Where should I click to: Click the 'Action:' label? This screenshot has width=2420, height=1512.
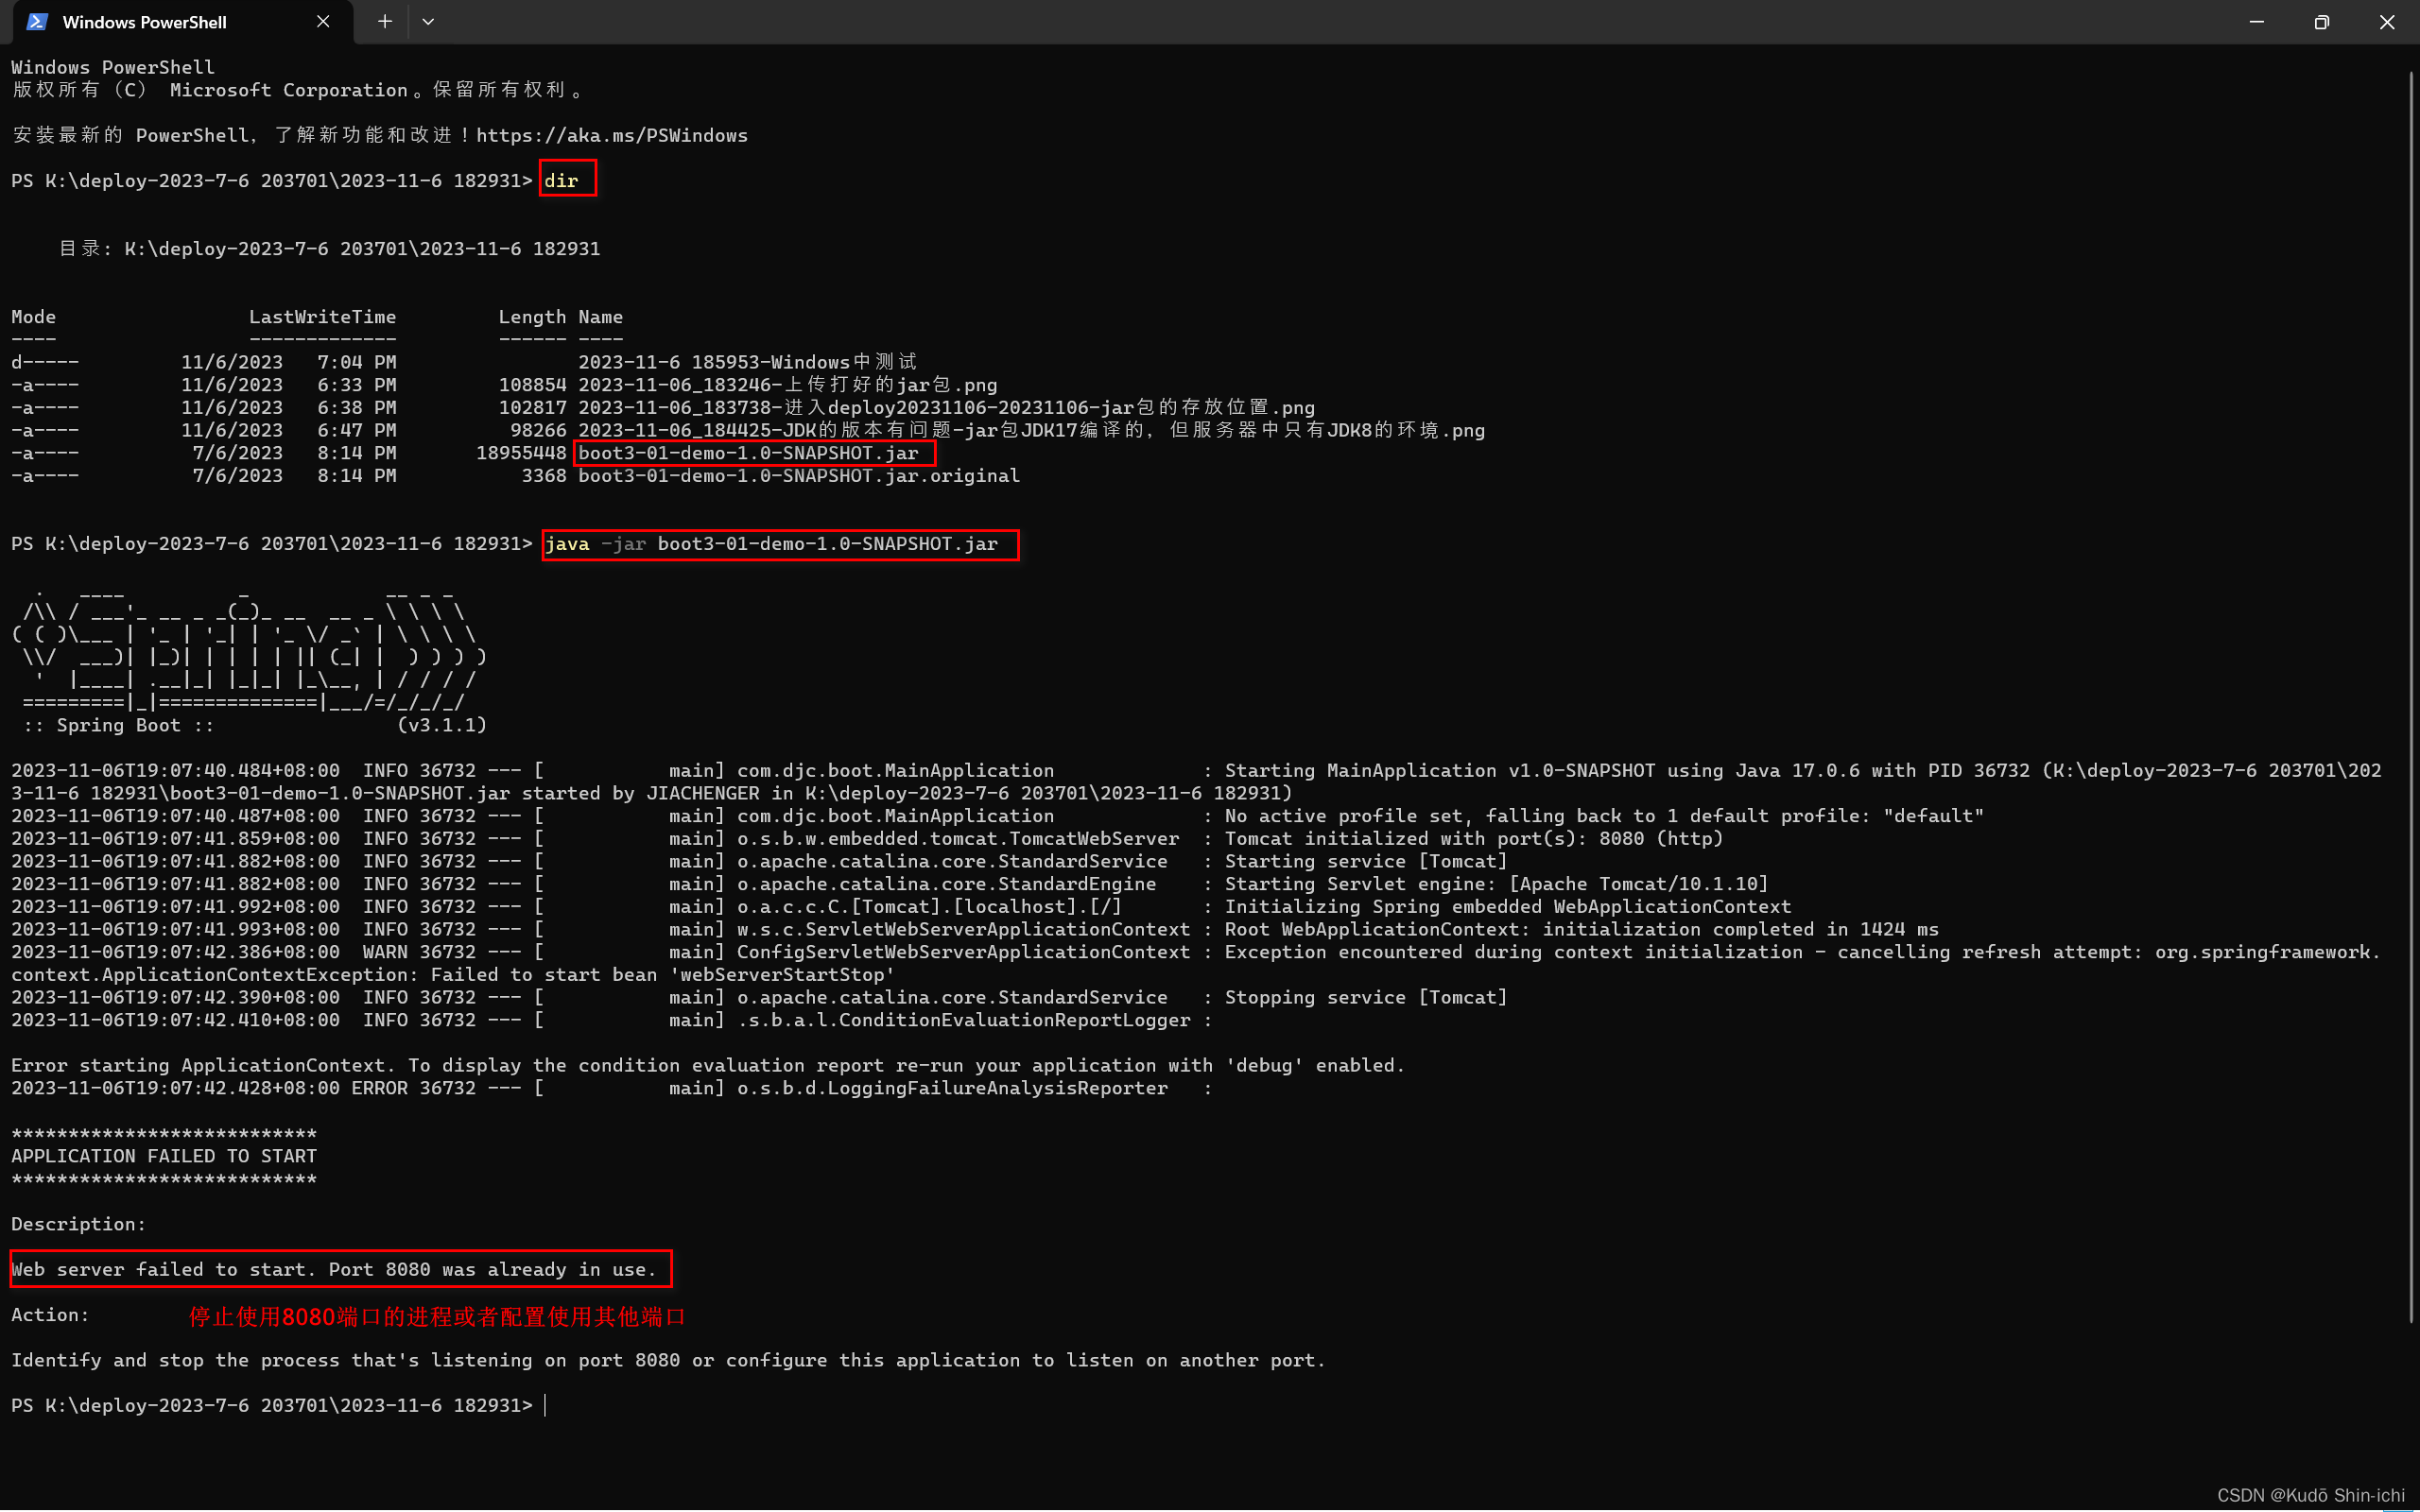[x=50, y=1315]
